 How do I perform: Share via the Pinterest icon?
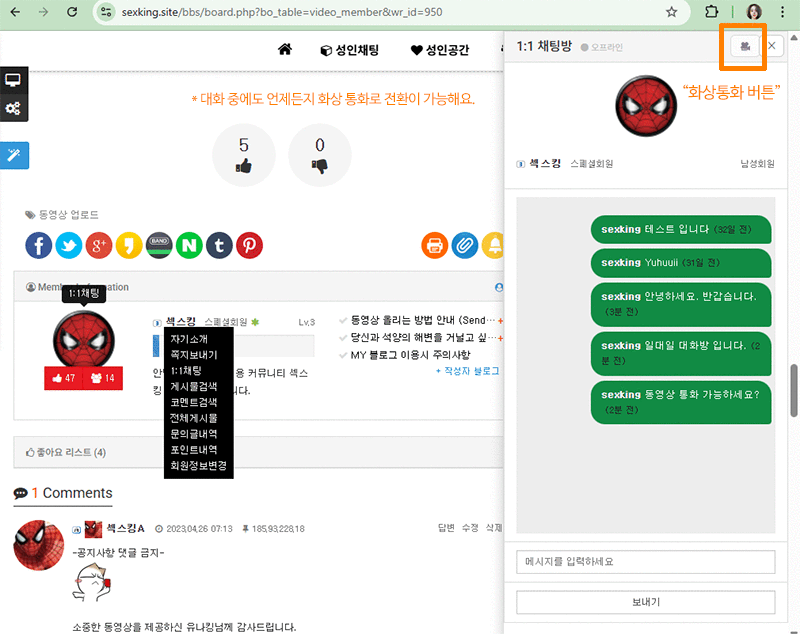click(x=249, y=245)
